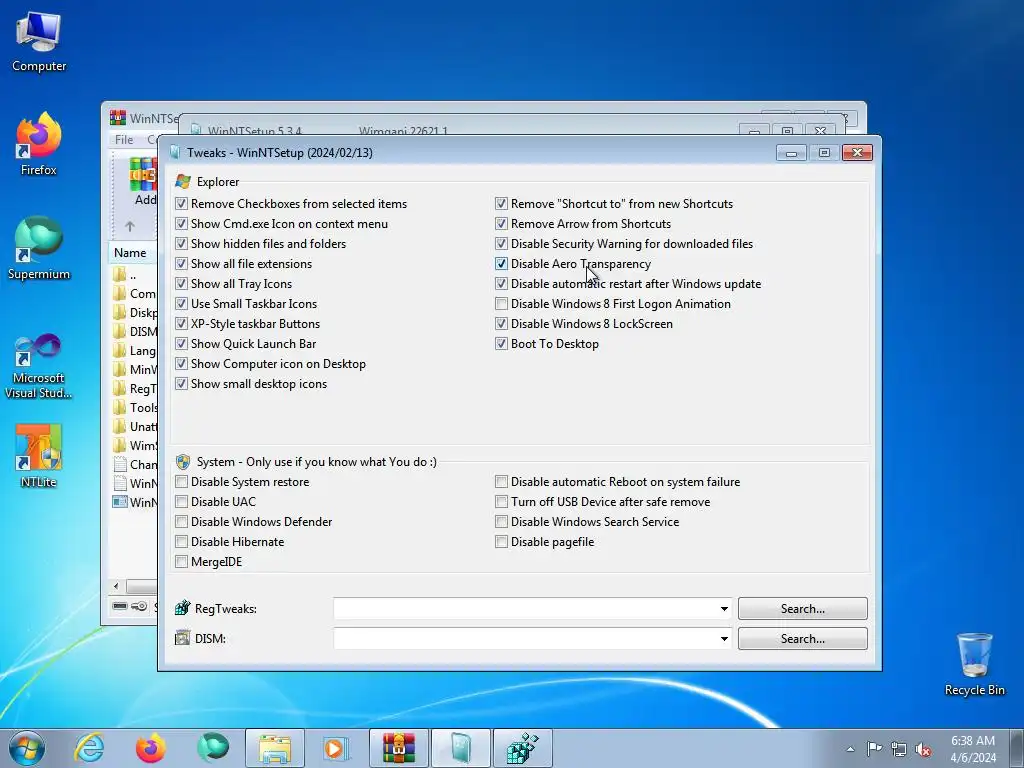Toggle Show Quick Launch Bar
The image size is (1024, 768).
coord(182,344)
